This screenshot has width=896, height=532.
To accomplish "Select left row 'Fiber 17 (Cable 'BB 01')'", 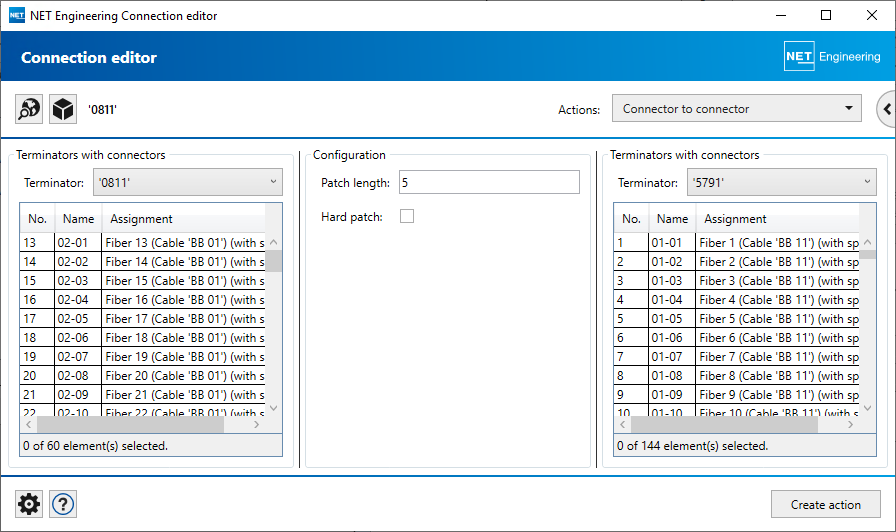I will (143, 318).
